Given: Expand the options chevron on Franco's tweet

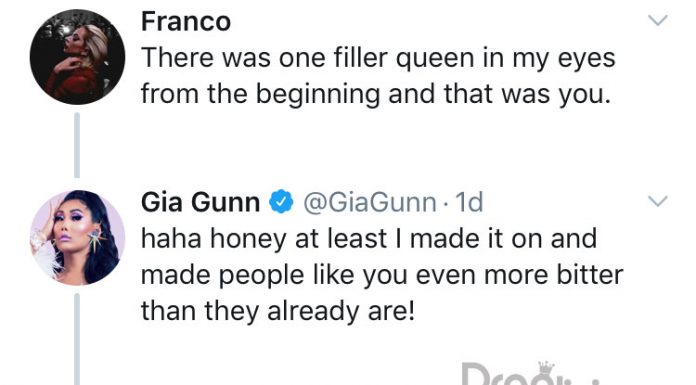Looking at the screenshot, I should pyautogui.click(x=657, y=20).
